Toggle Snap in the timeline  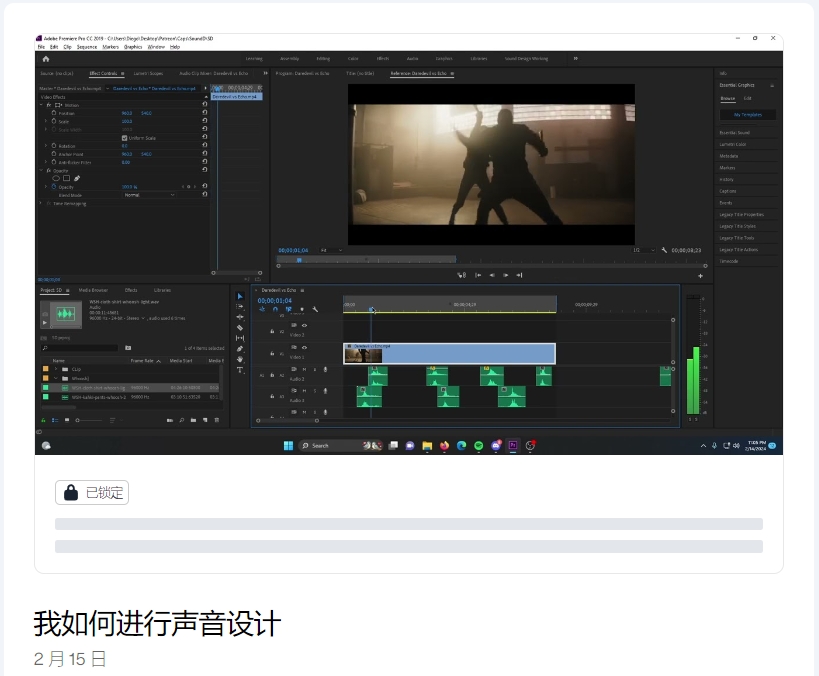(x=275, y=309)
